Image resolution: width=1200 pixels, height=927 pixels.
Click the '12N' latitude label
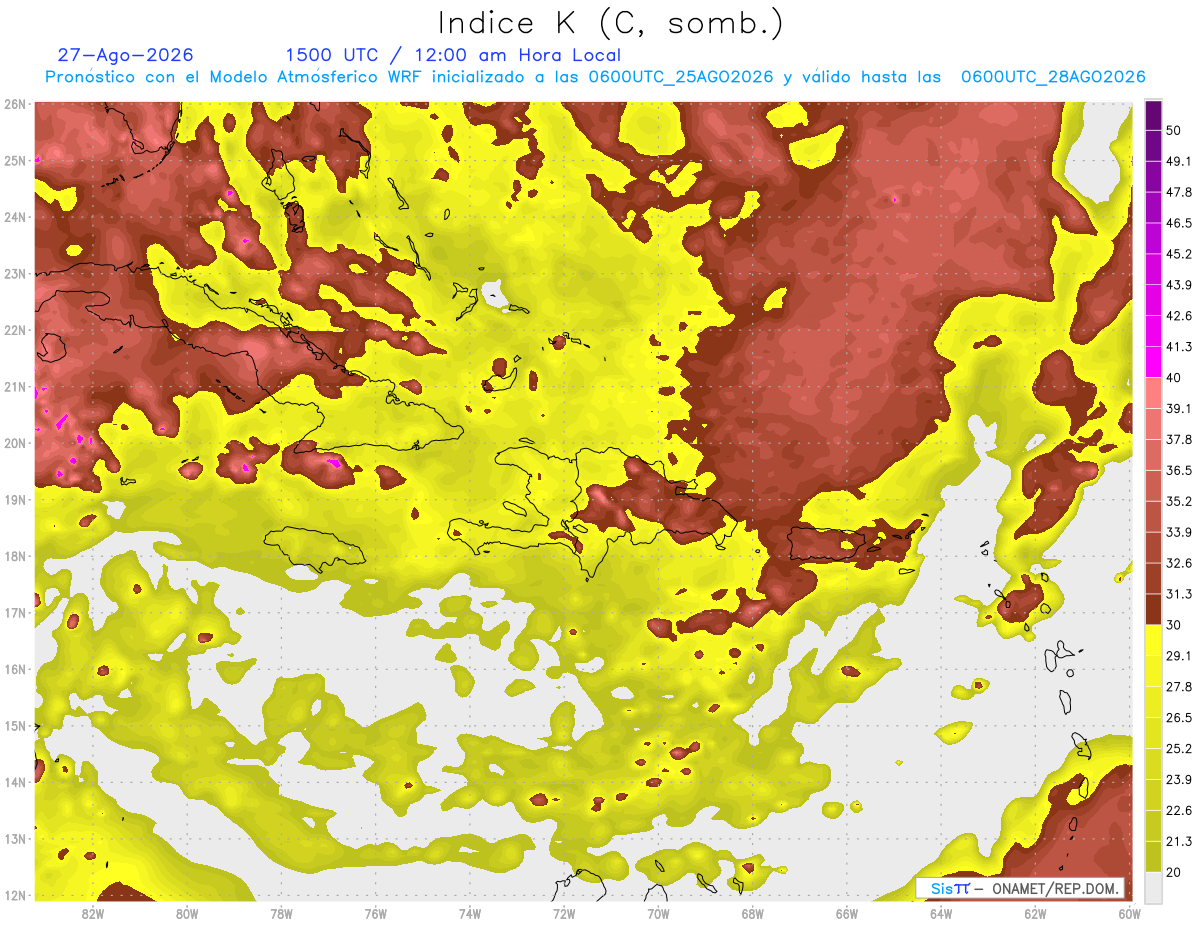[x=15, y=895]
